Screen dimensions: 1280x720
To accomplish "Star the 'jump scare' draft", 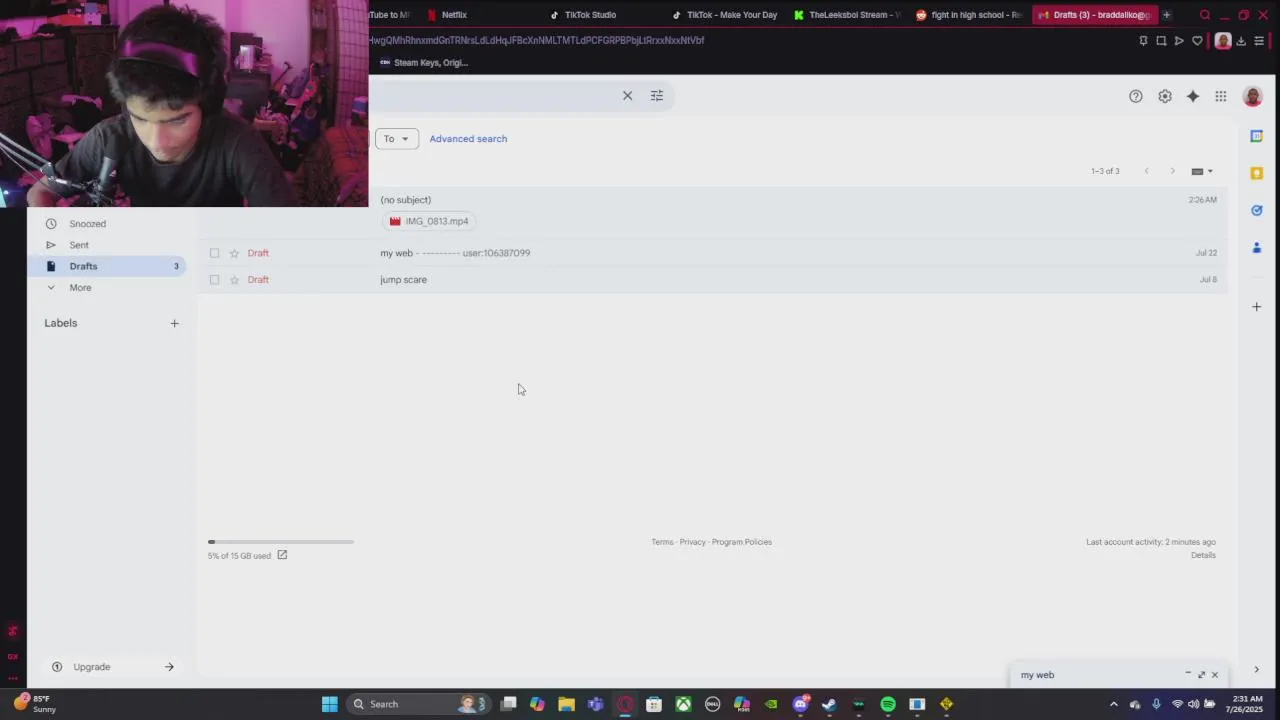I will click(x=234, y=280).
